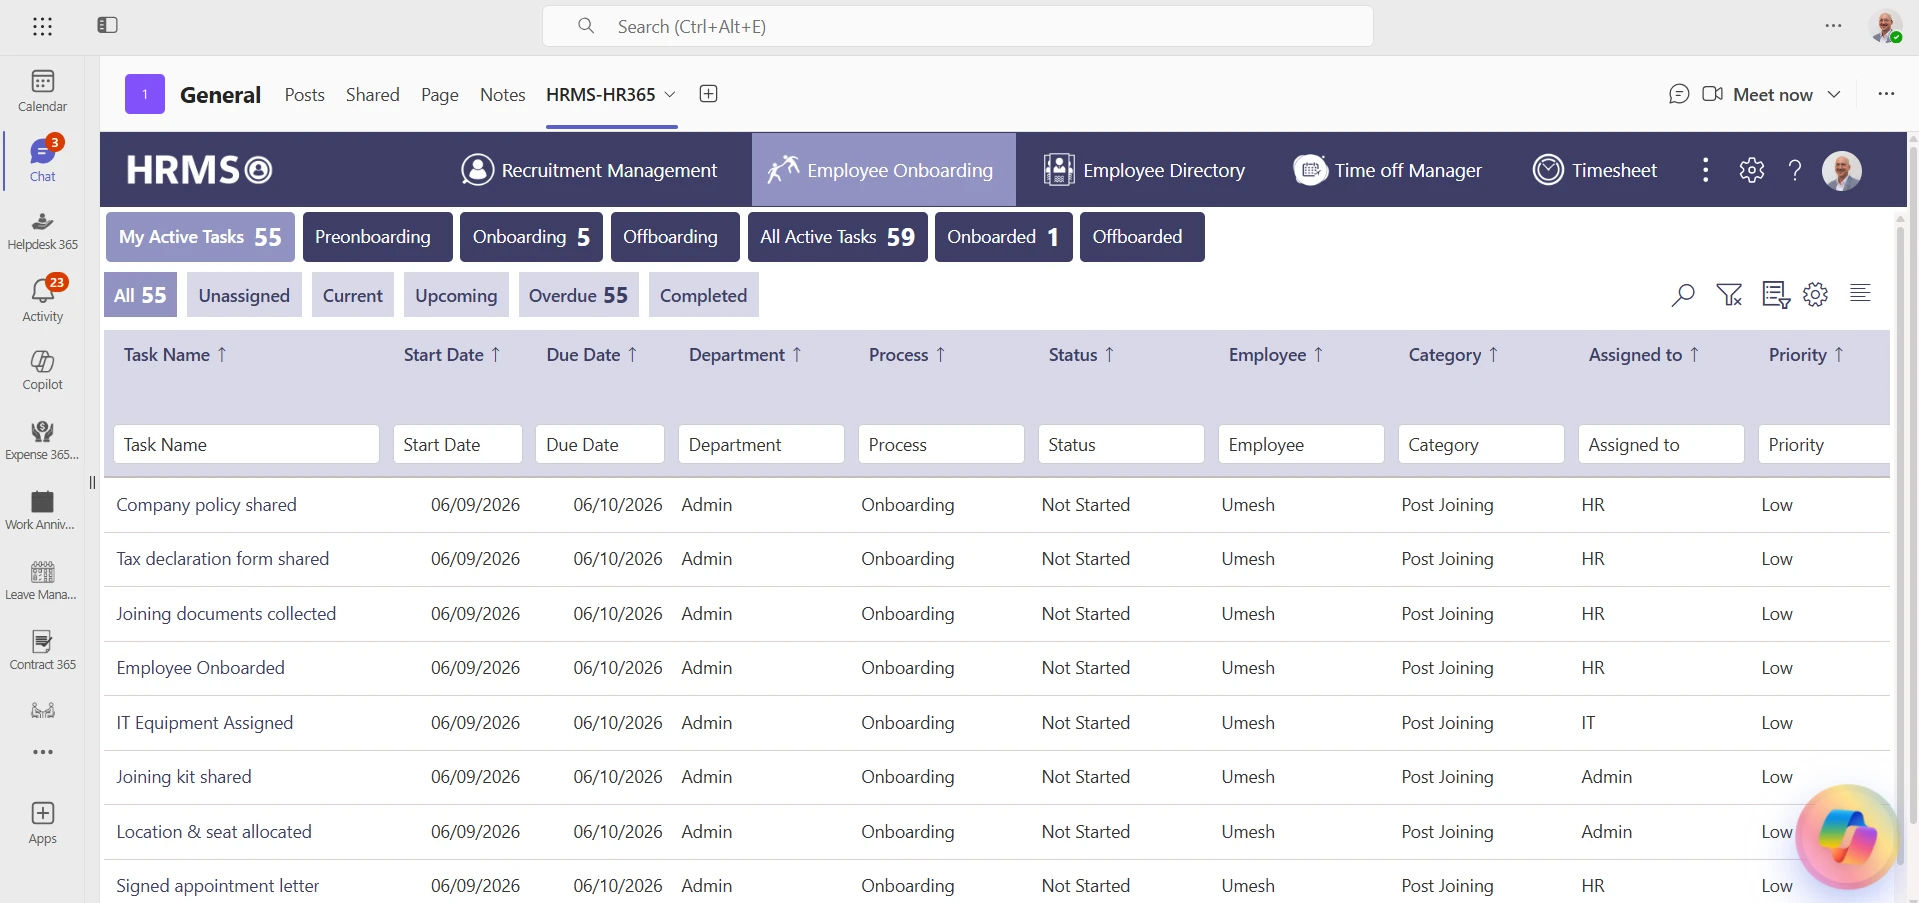
Task: Open Calendar in the Teams sidebar
Action: [42, 91]
